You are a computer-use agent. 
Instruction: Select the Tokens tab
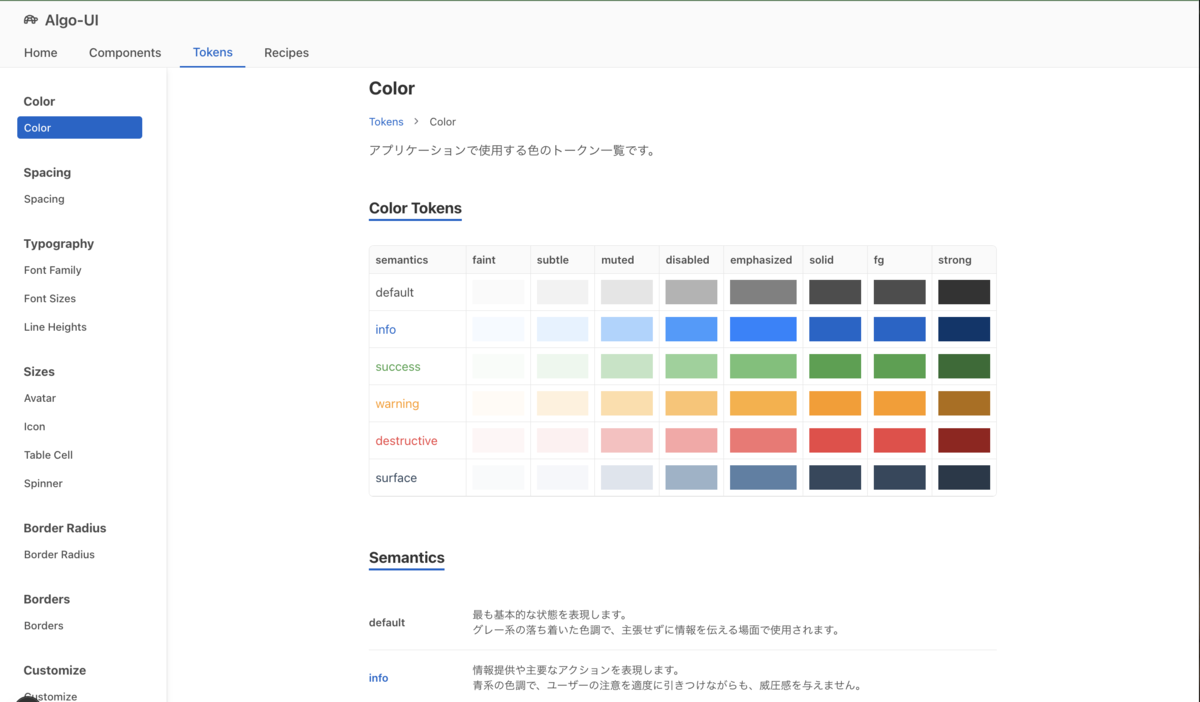213,52
